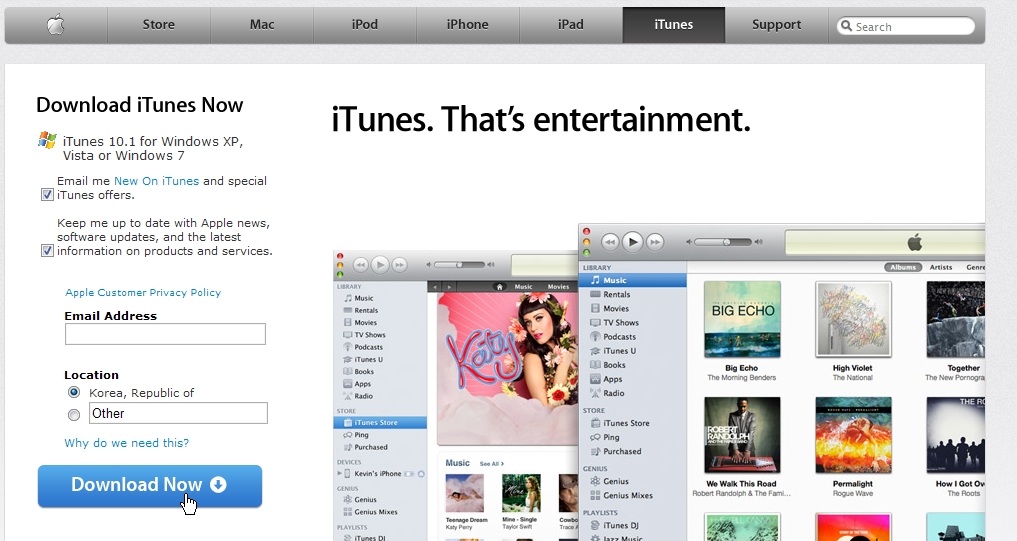Viewport: 1017px width, 541px height.
Task: Open the We Walk This Road album cover
Action: (x=742, y=435)
